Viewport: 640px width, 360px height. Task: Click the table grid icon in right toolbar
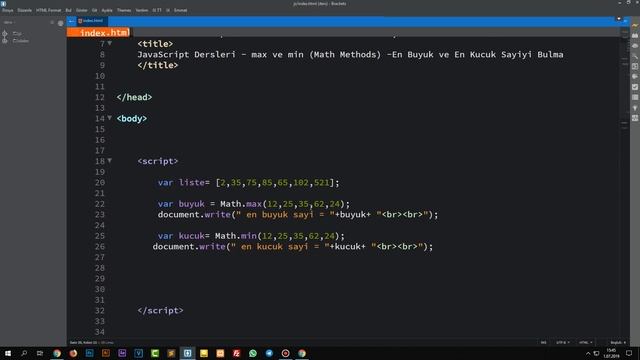click(635, 98)
